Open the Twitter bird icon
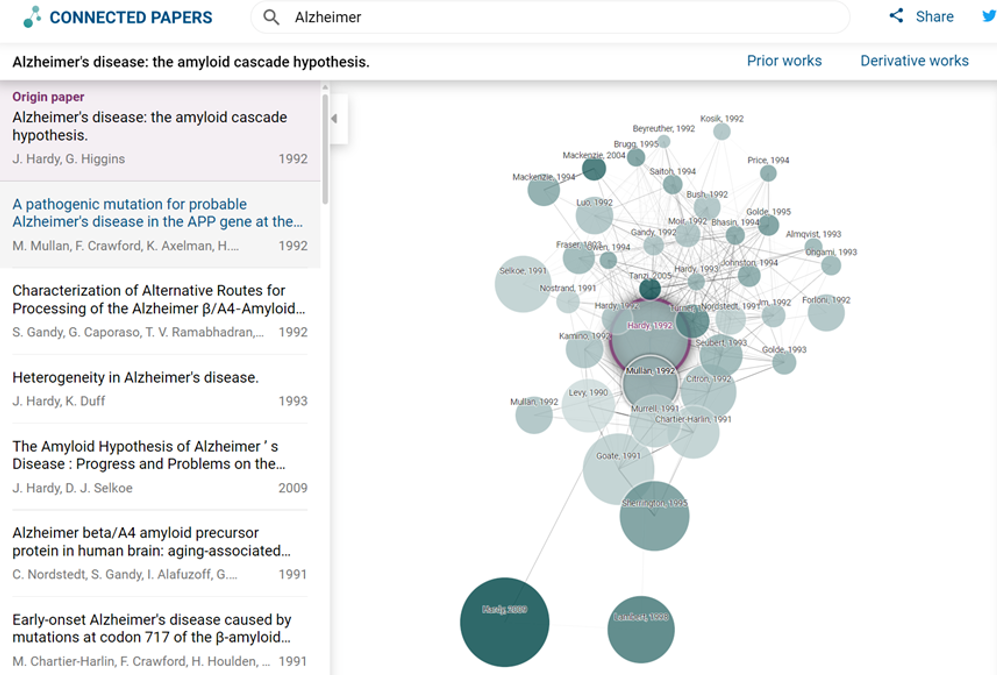The width and height of the screenshot is (997, 675). tap(988, 16)
